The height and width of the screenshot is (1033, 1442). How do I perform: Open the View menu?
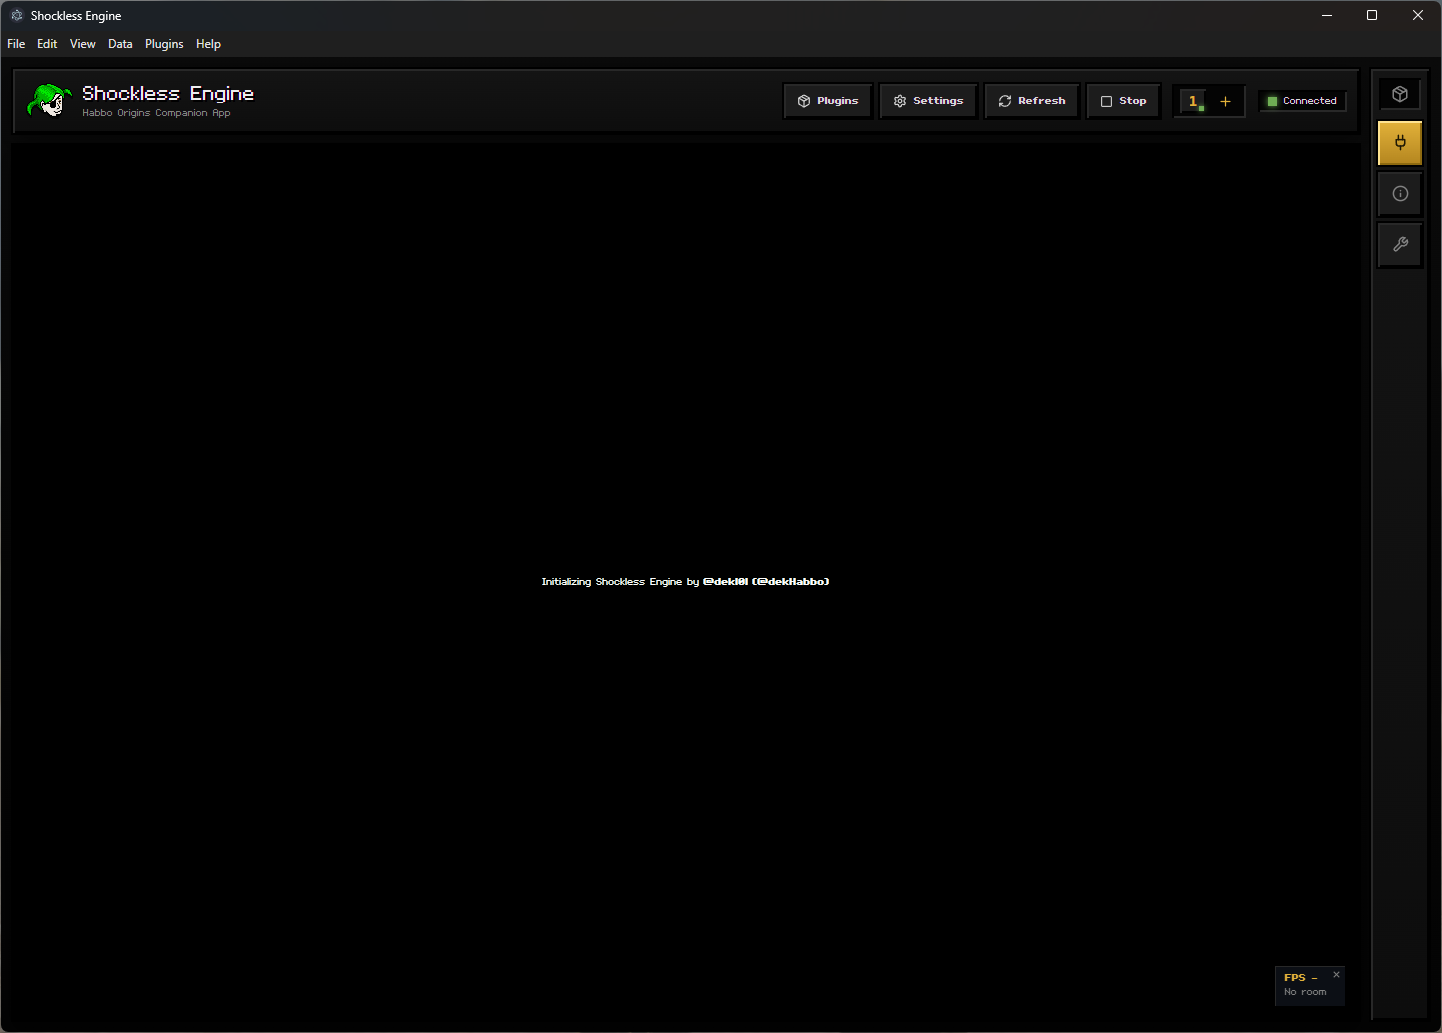point(83,44)
